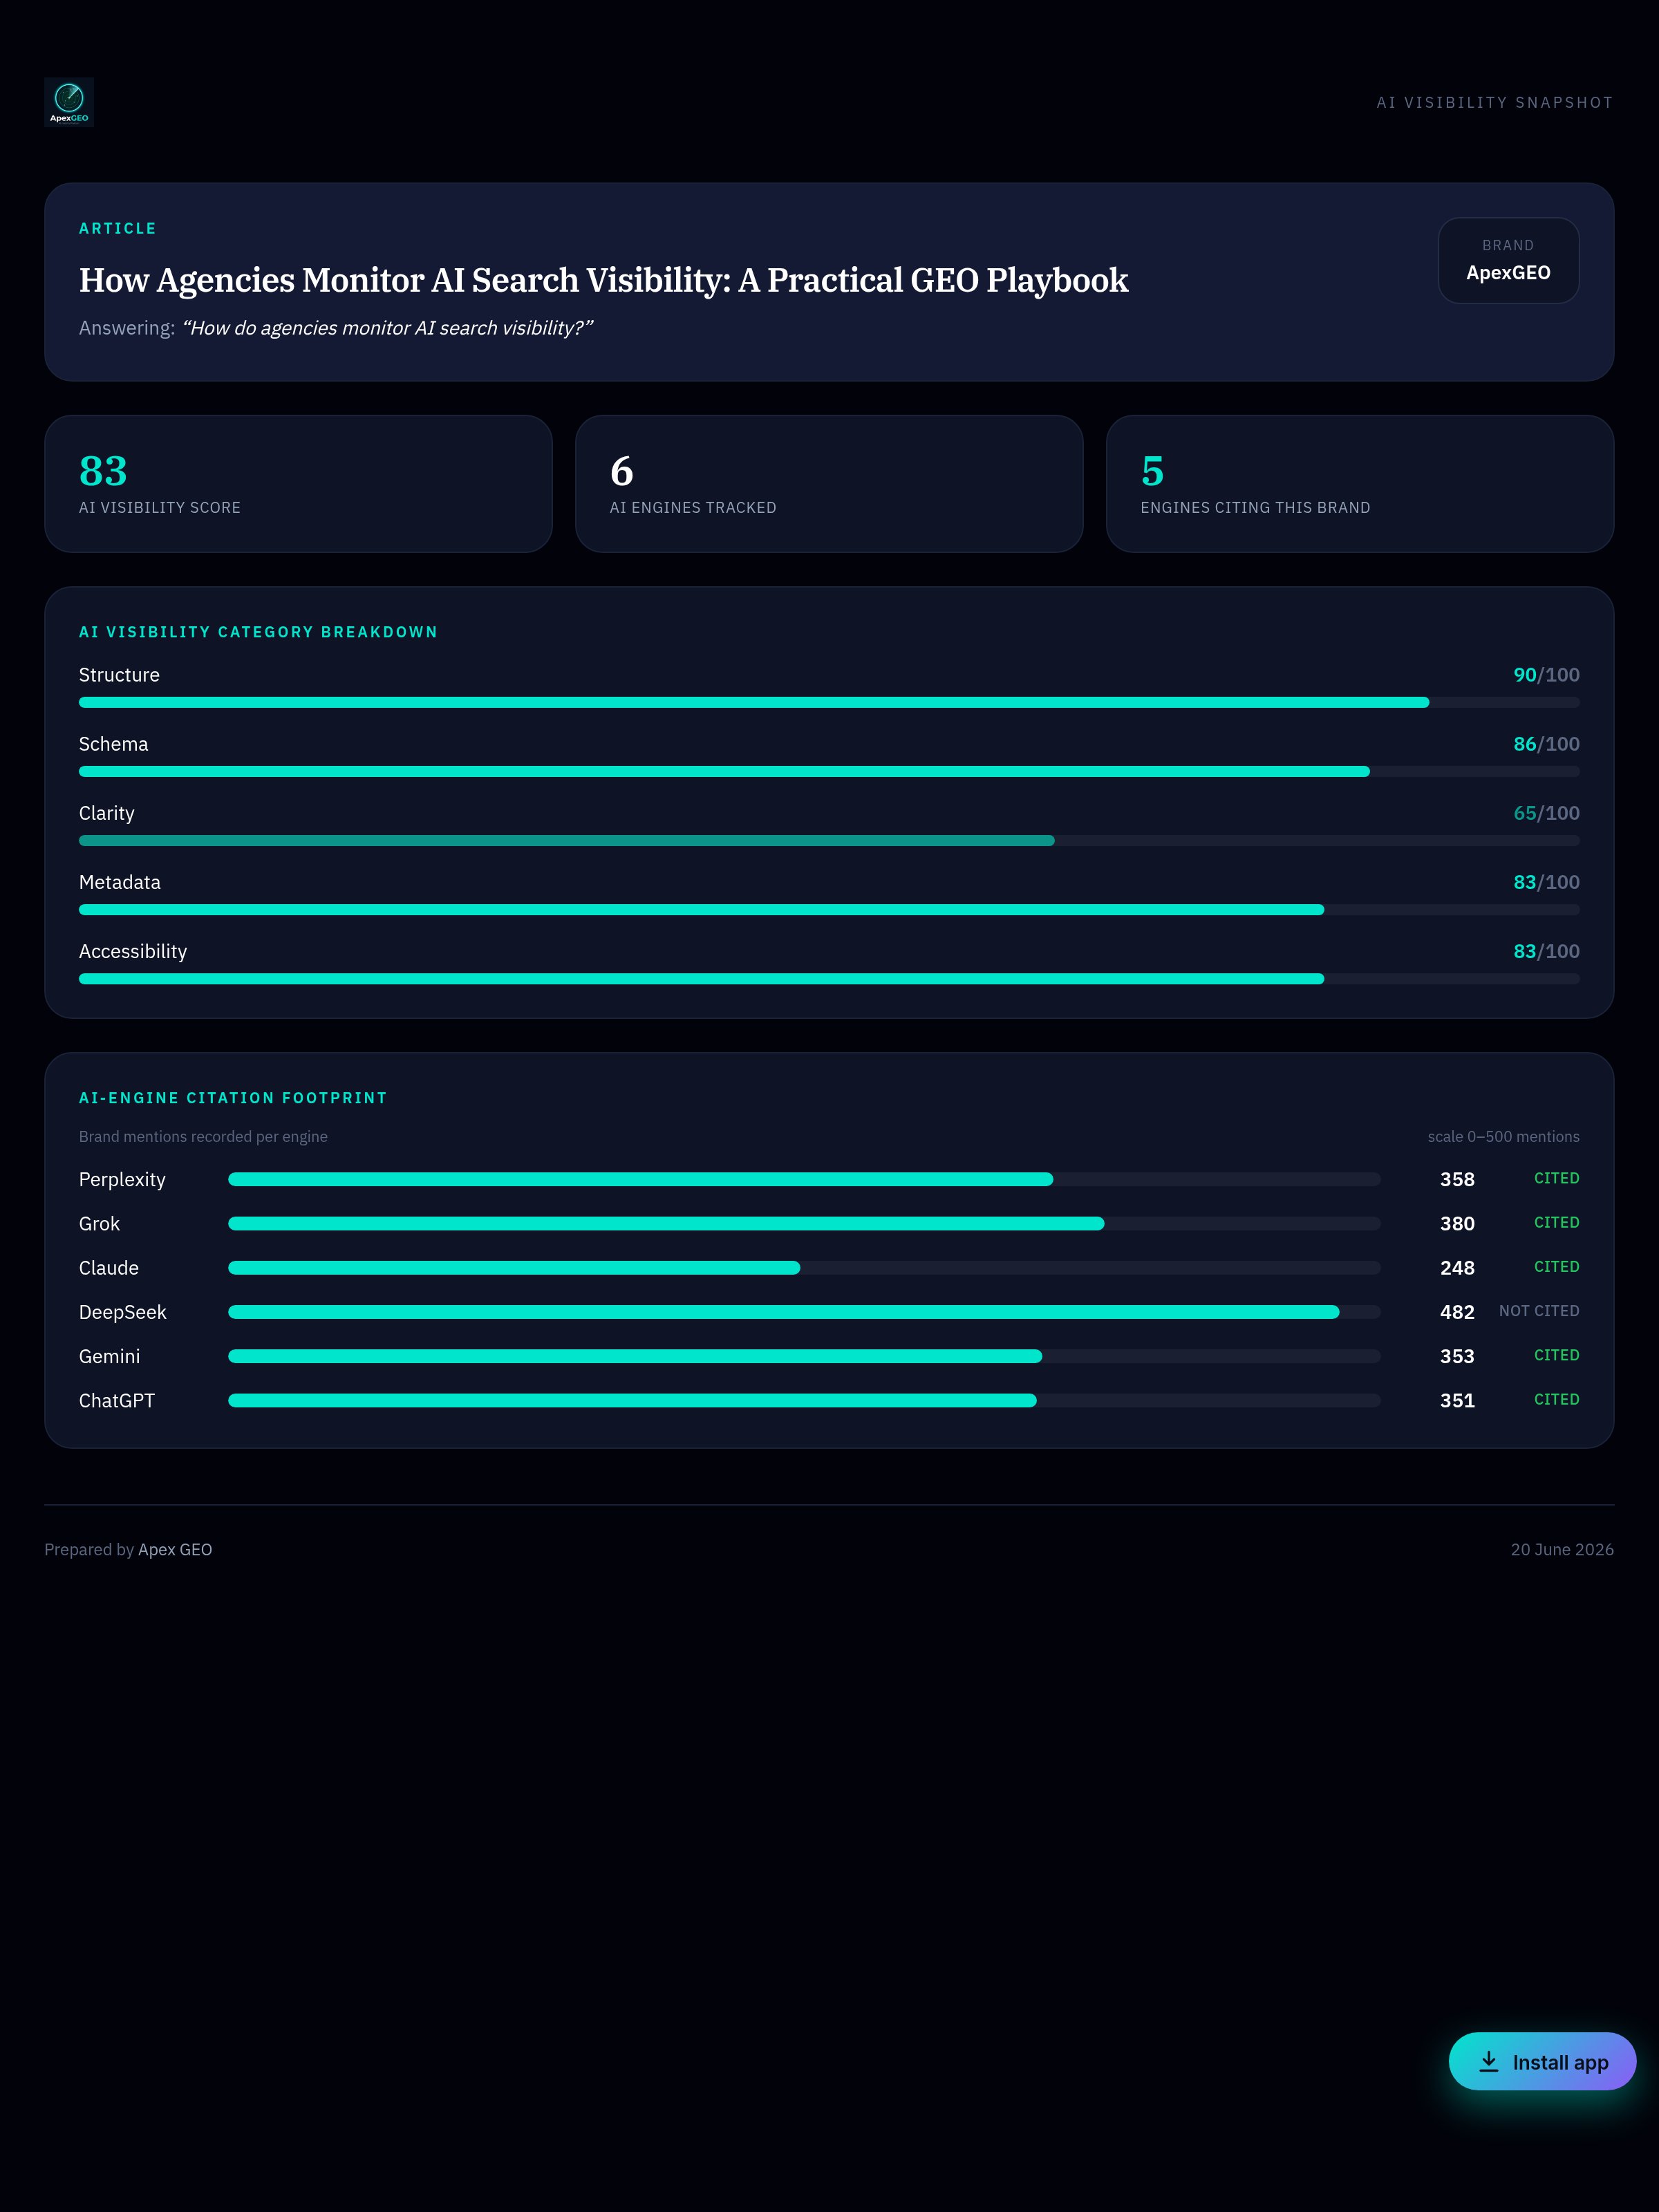Click the Grok mentions bar

(x=804, y=1224)
